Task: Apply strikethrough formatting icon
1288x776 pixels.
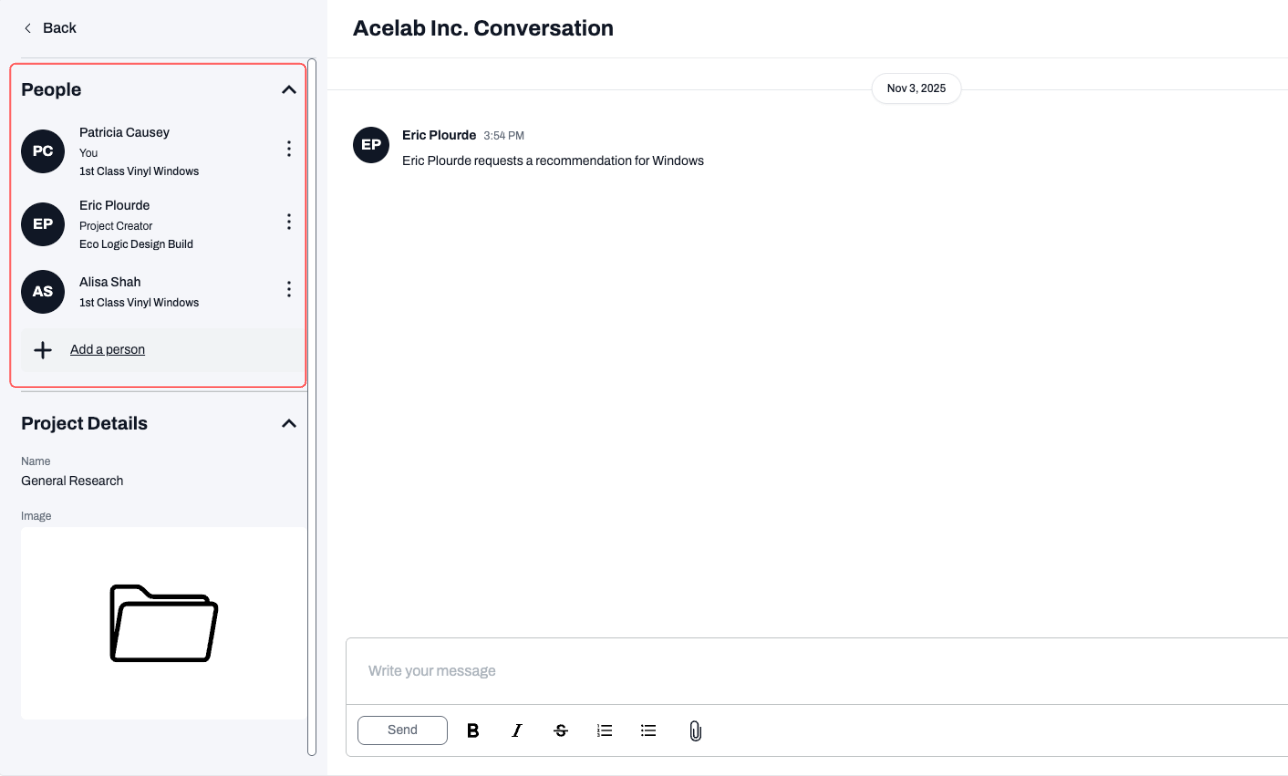Action: click(x=561, y=731)
